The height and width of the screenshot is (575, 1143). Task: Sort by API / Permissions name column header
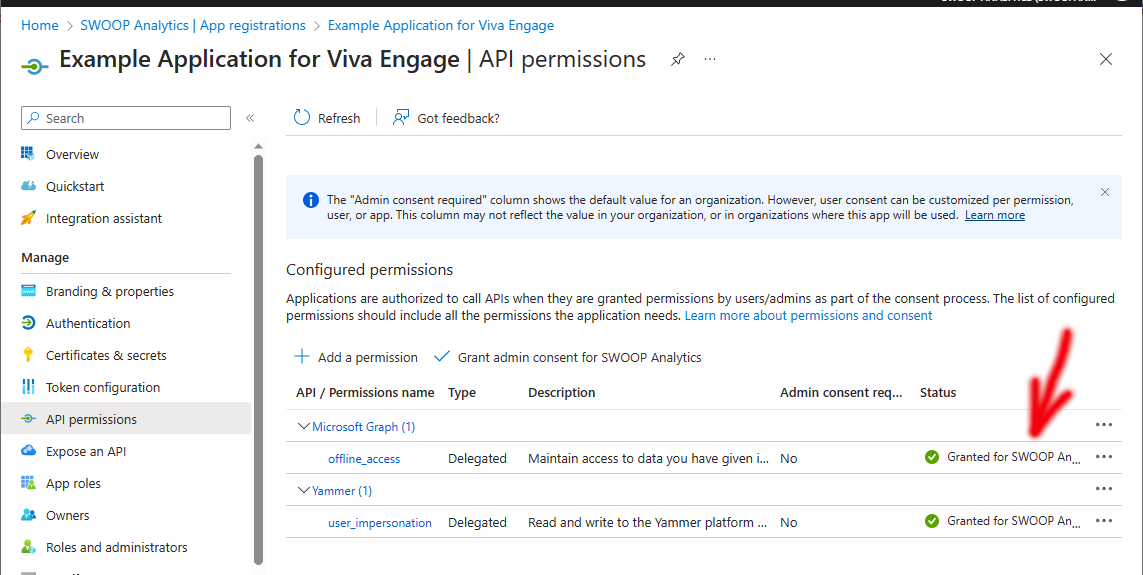(x=365, y=393)
